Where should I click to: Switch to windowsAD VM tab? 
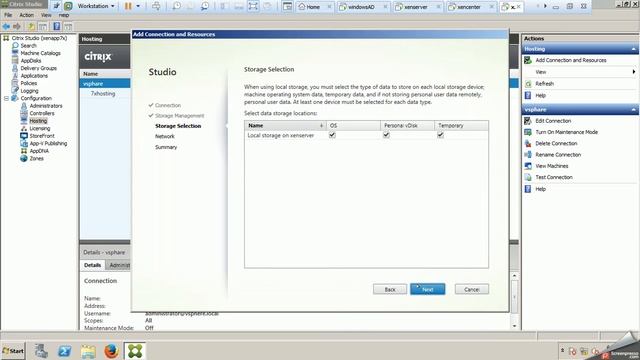(x=362, y=7)
